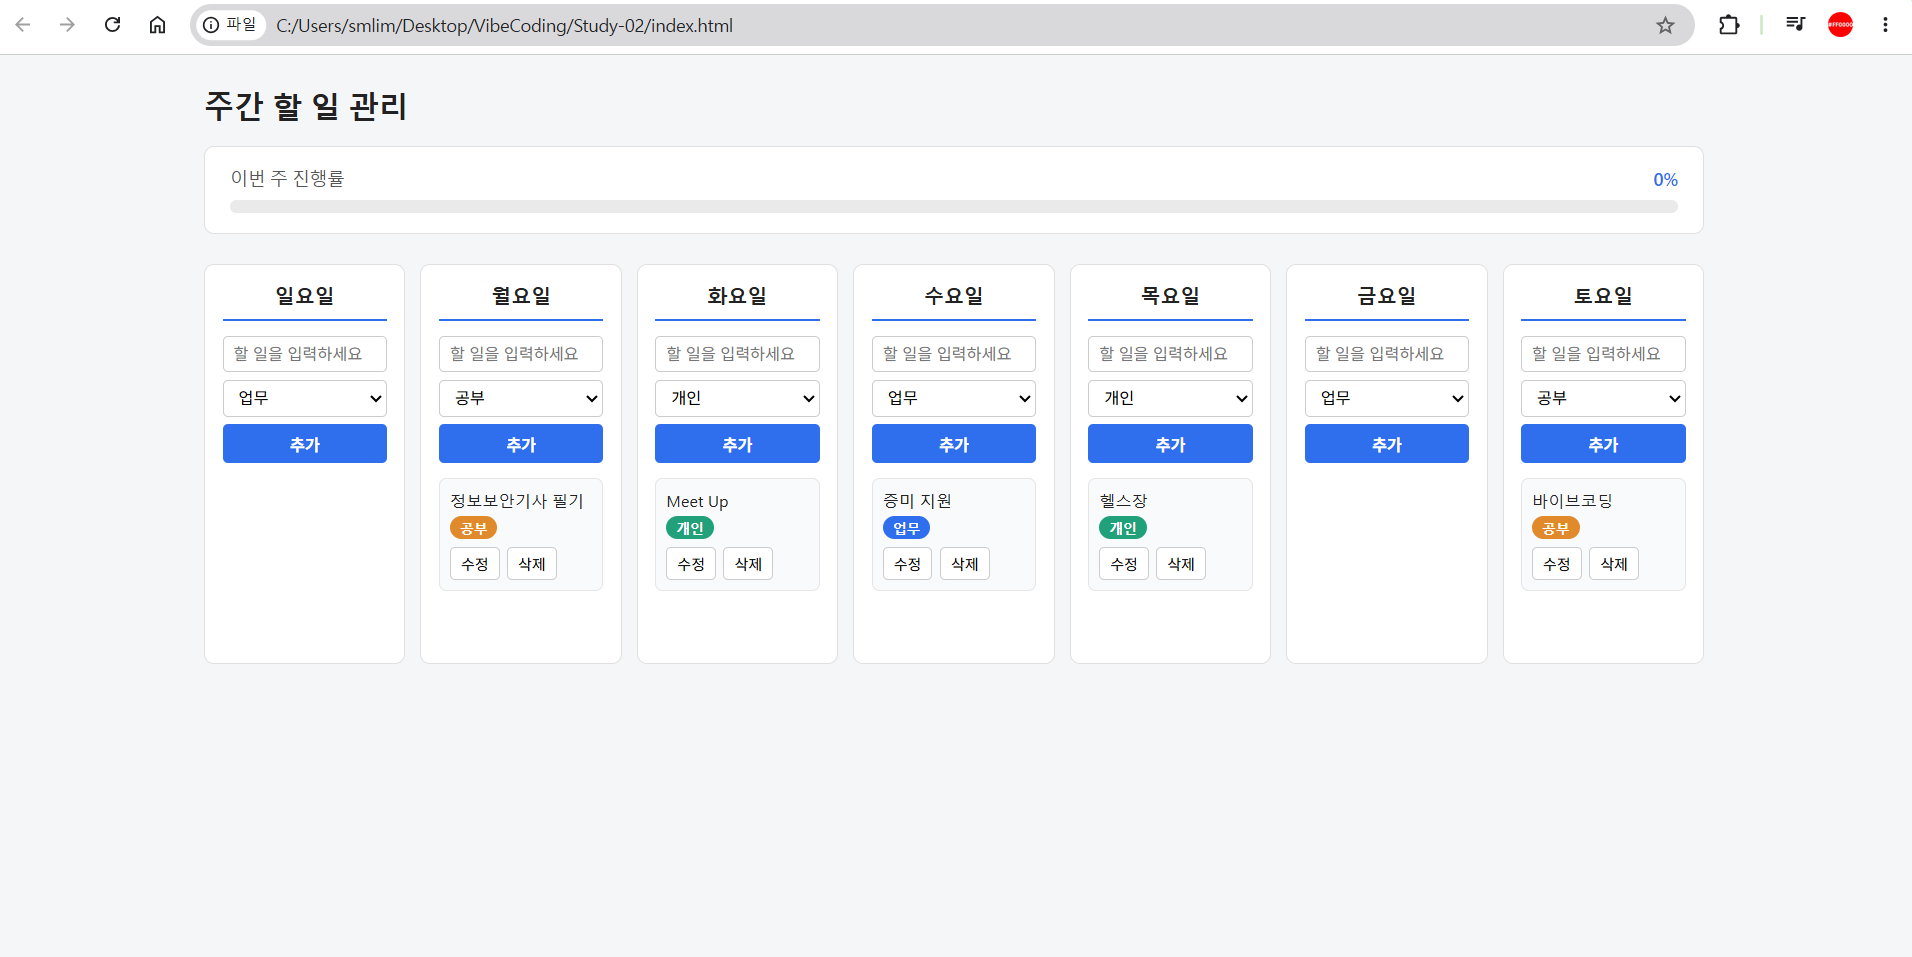This screenshot has width=1912, height=957.
Task: Click the address bar URL
Action: point(504,26)
